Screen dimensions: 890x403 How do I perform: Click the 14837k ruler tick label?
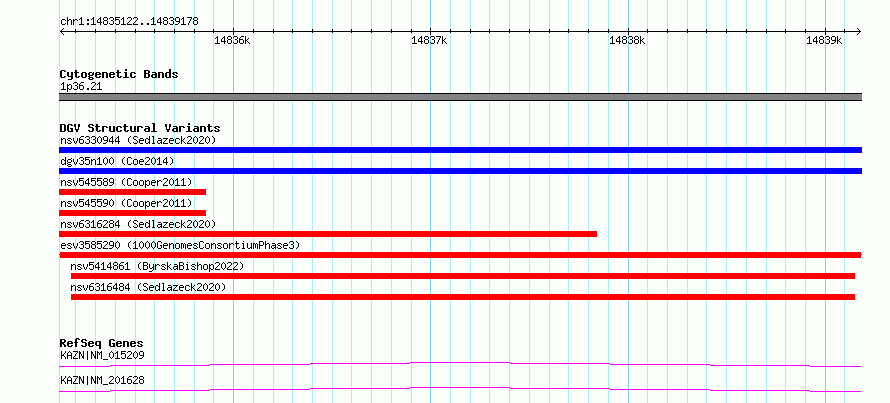[x=430, y=40]
